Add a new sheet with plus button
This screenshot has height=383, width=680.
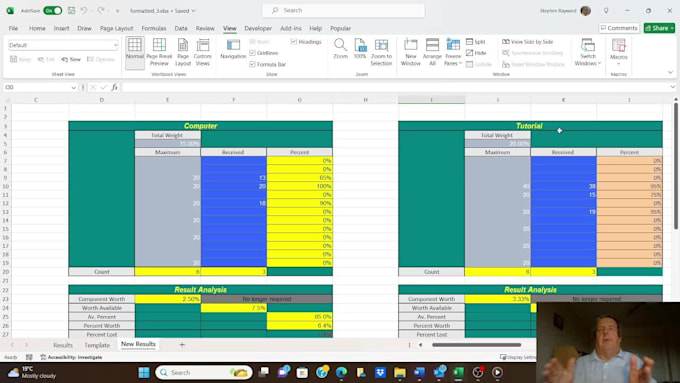(182, 344)
